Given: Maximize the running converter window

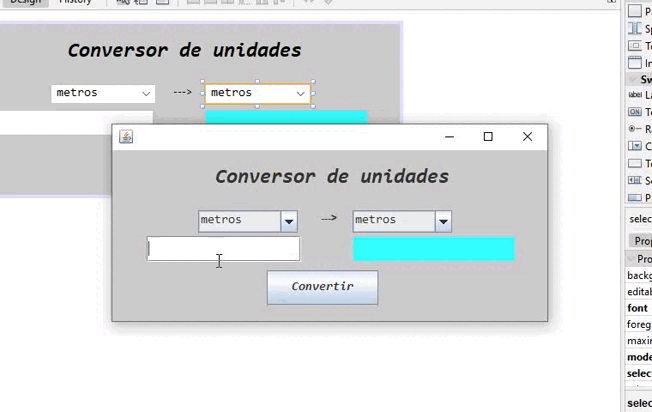Looking at the screenshot, I should point(488,136).
